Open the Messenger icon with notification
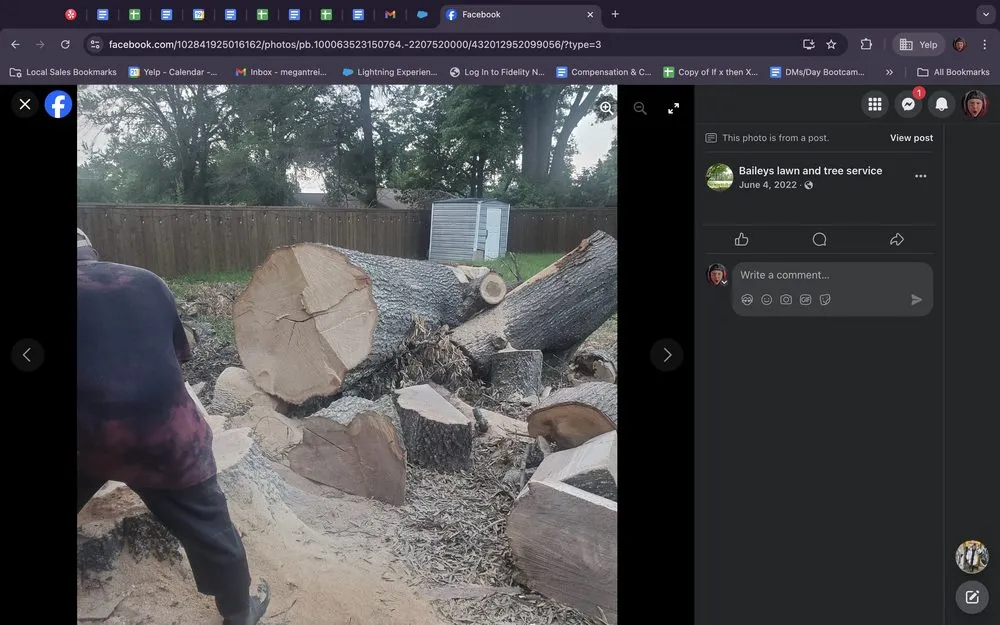1000x625 pixels. [x=908, y=104]
